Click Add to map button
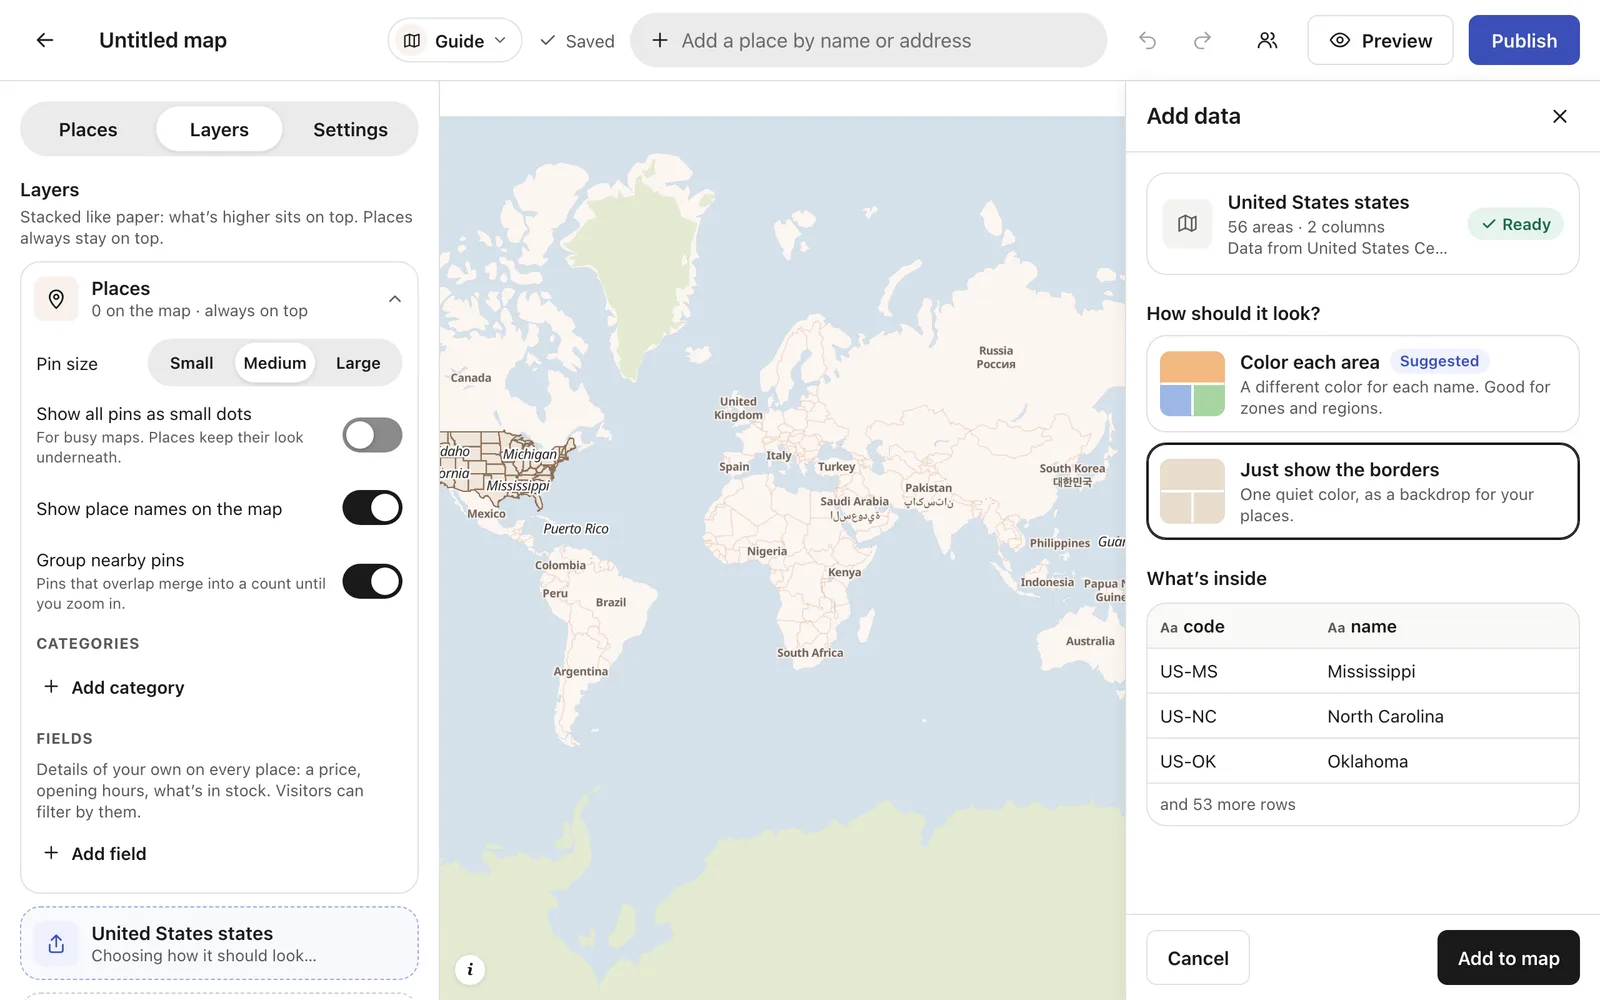Viewport: 1600px width, 1000px height. click(1508, 958)
